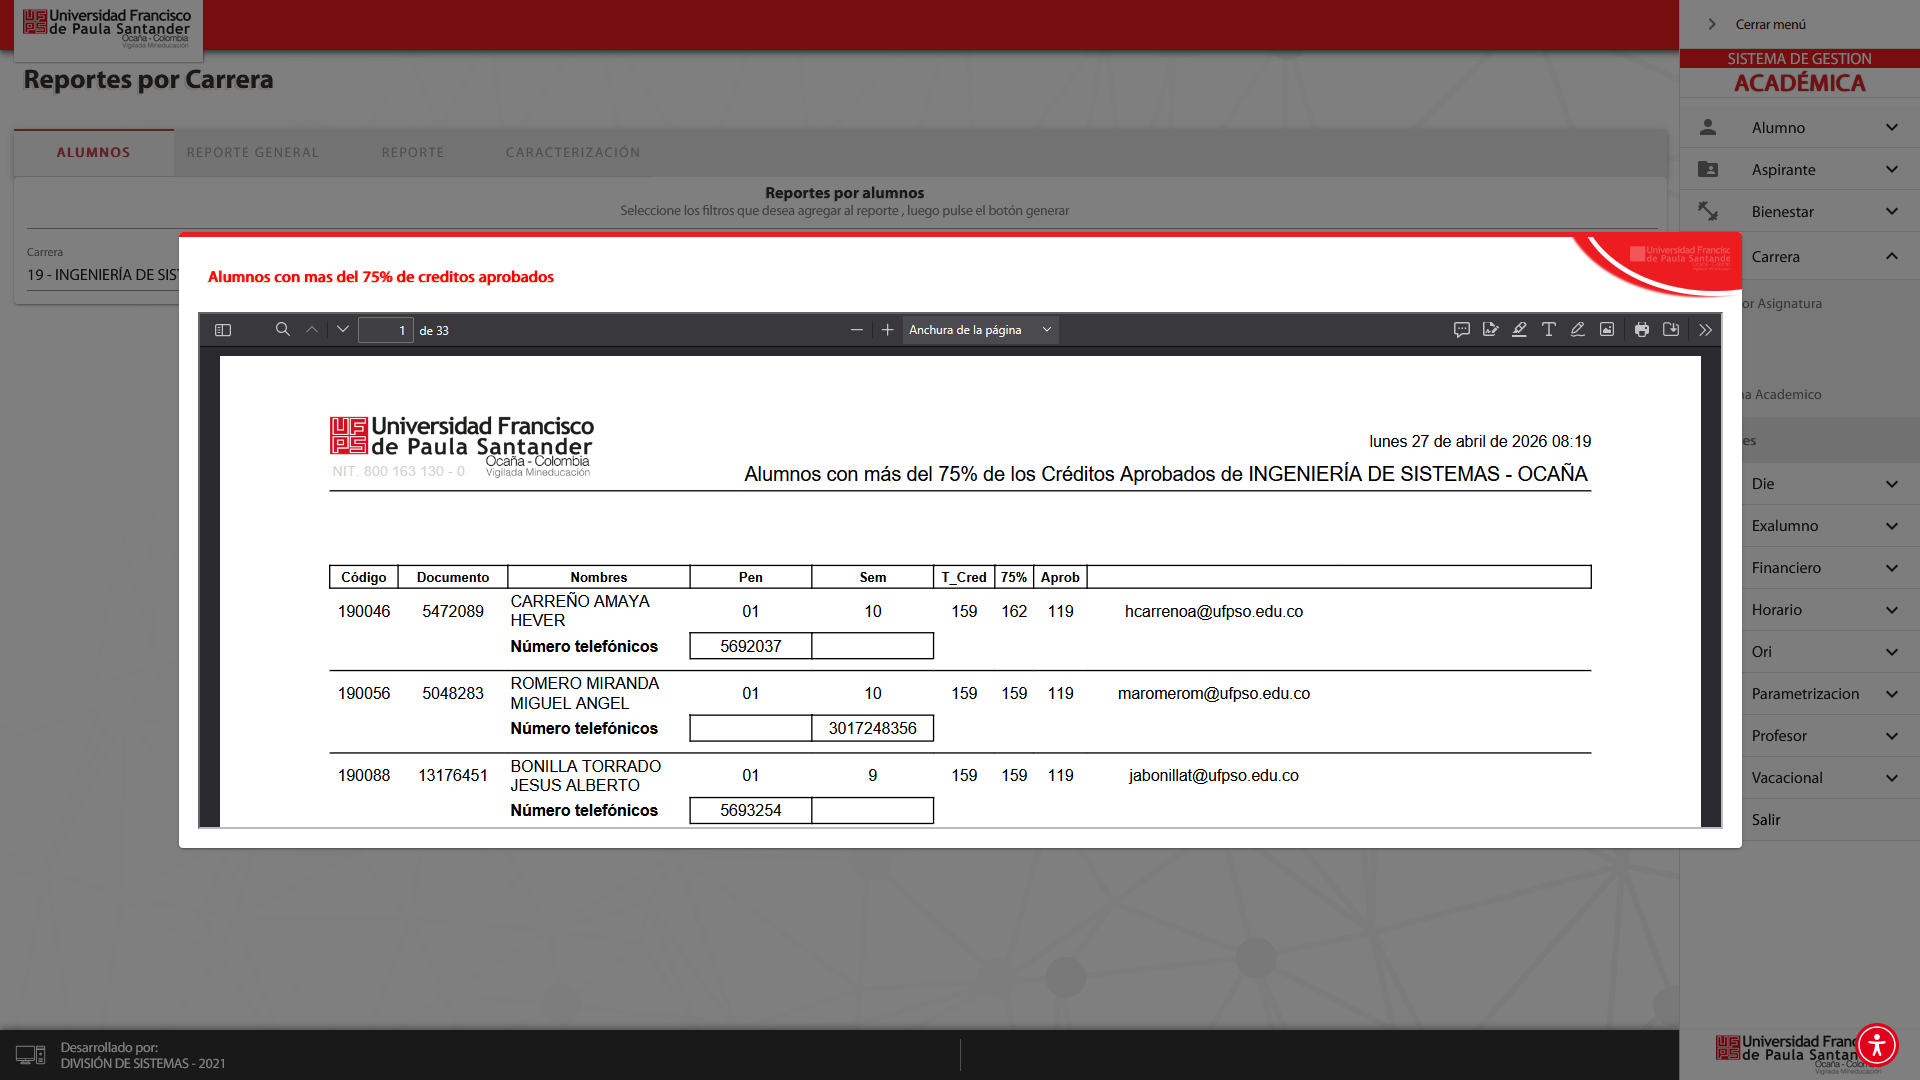Click Cerrar menú to hide sidebar
1920x1080 pixels.
pos(1770,24)
